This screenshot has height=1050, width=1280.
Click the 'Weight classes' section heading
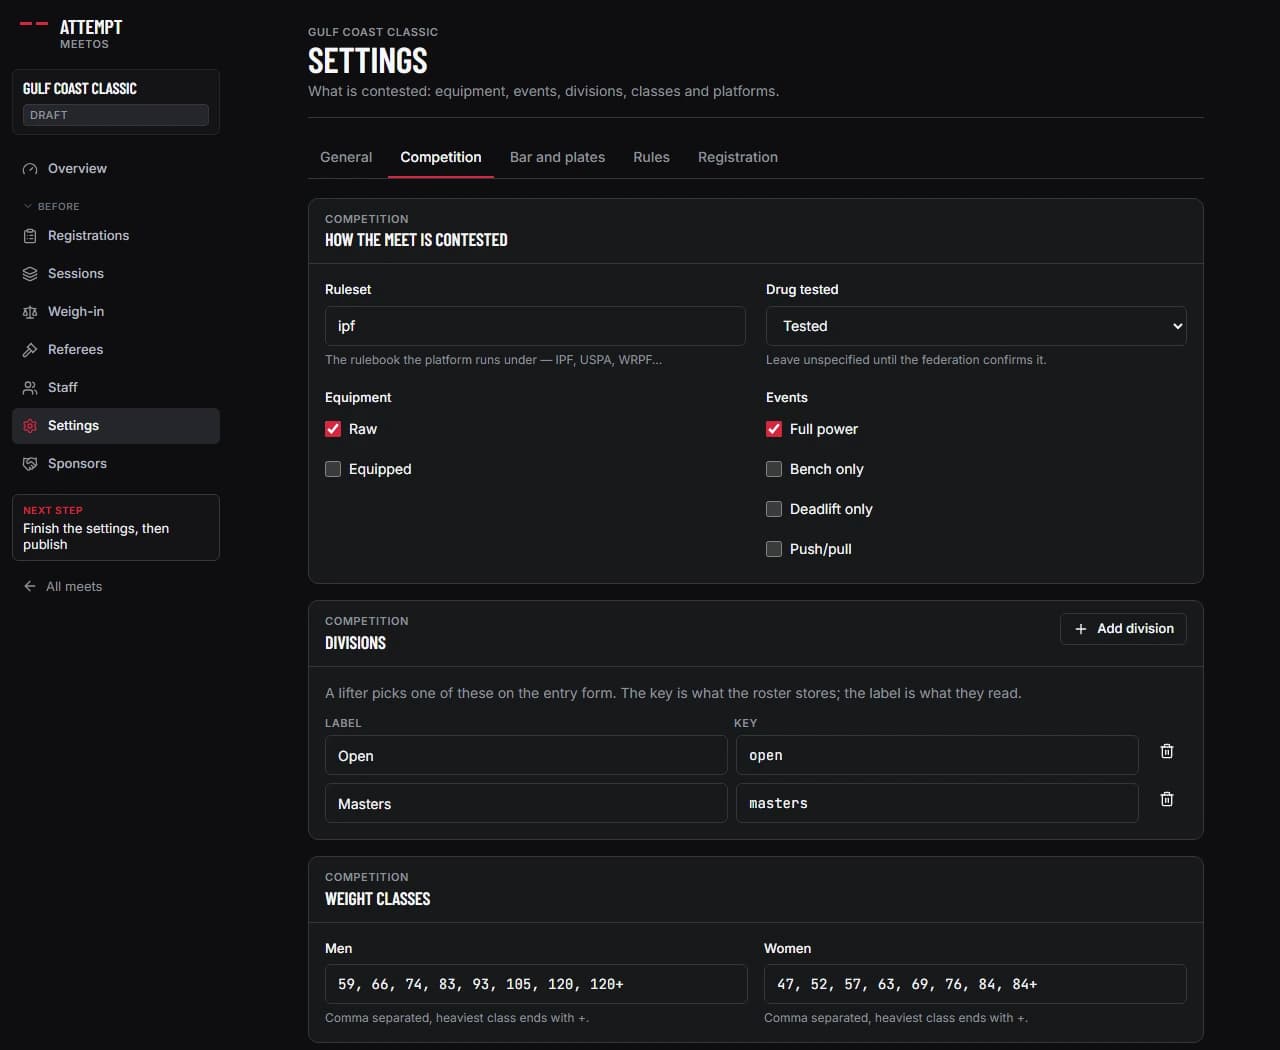click(378, 899)
